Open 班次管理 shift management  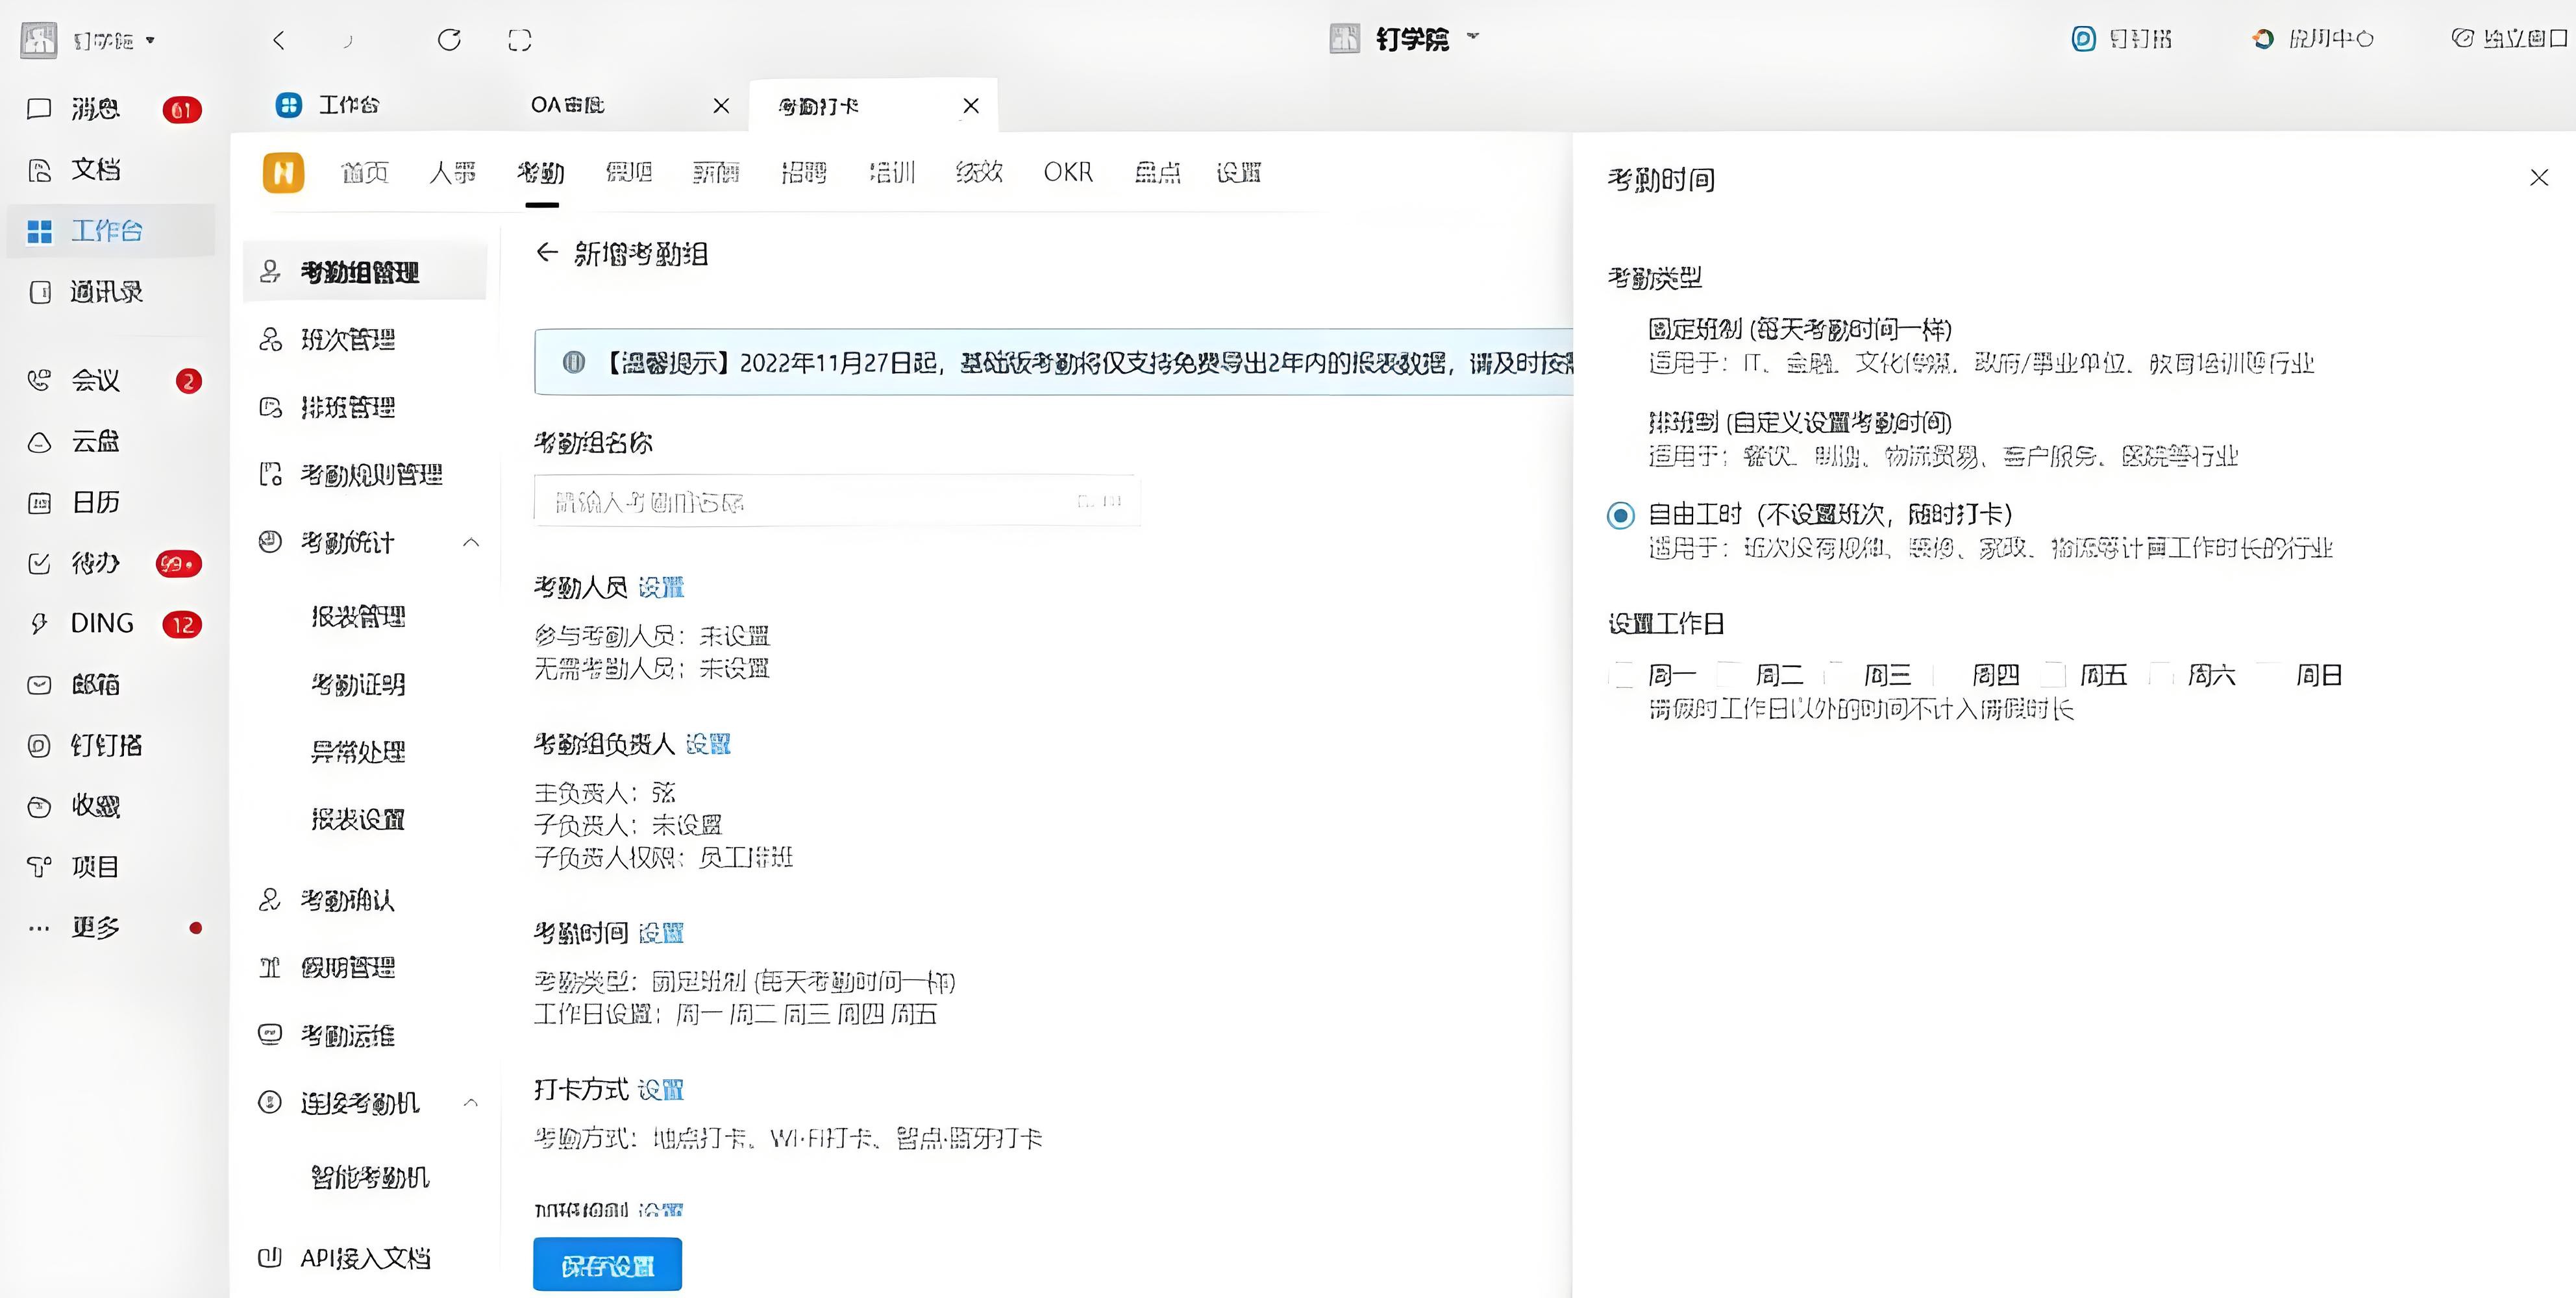[348, 340]
